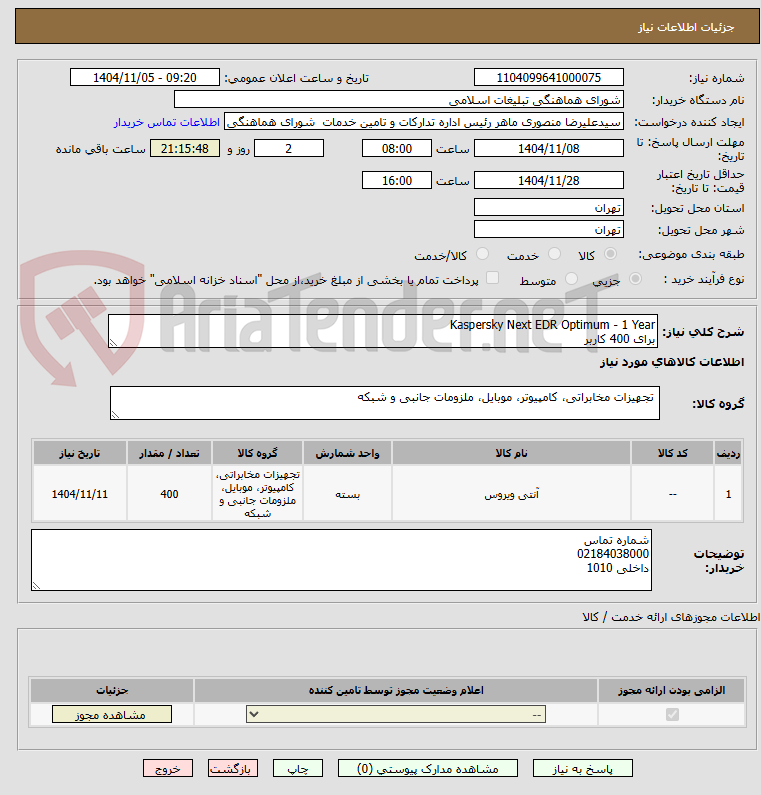This screenshot has width=761, height=795.
Task: Click the need number field 1104099641000075
Action: (x=549, y=78)
